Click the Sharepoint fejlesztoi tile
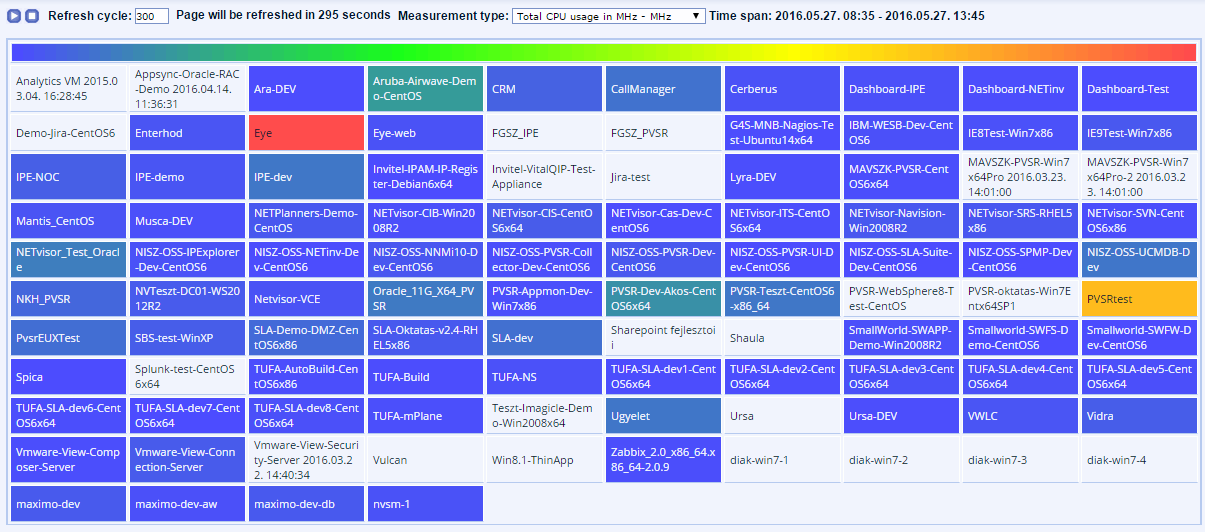The image size is (1205, 532). [x=662, y=338]
